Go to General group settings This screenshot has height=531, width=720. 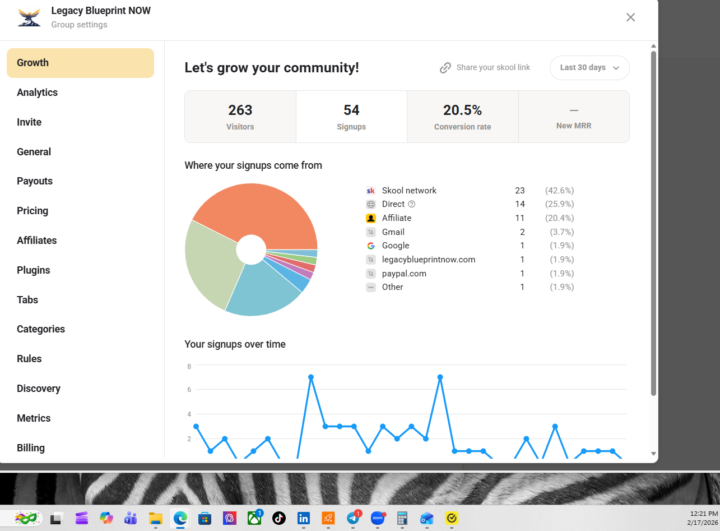click(34, 152)
